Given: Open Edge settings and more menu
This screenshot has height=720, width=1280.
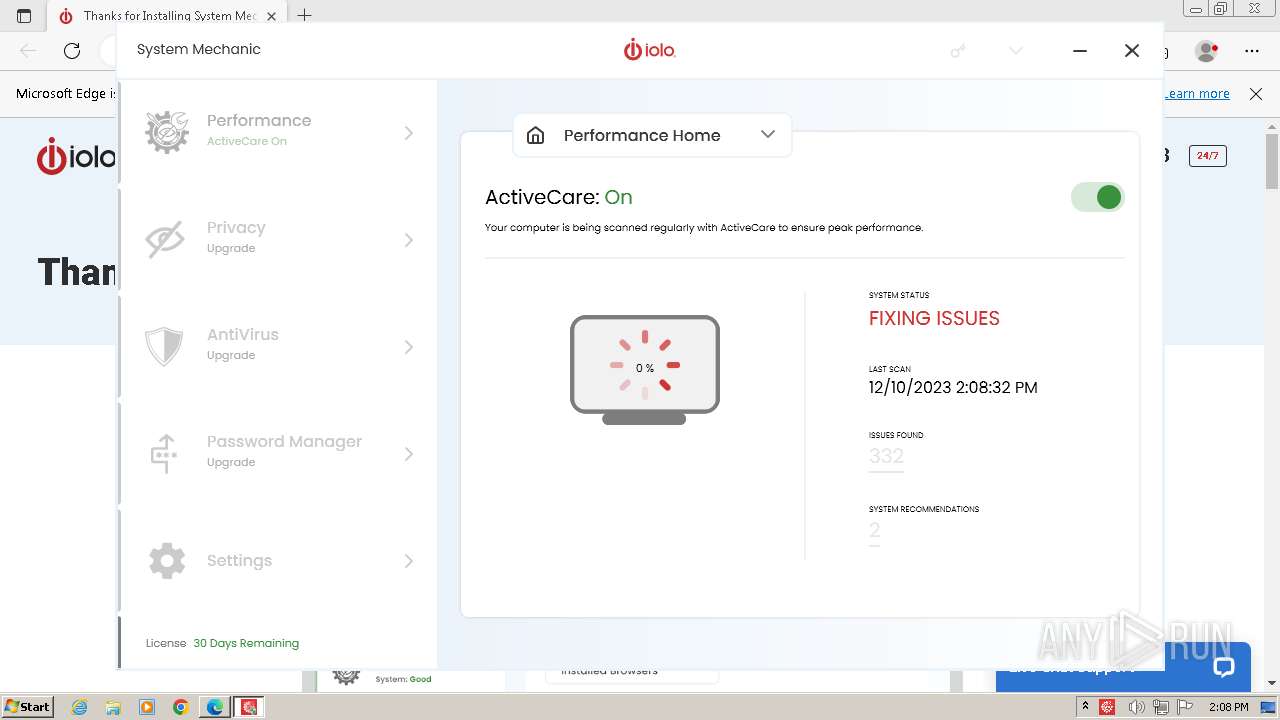Looking at the screenshot, I should click(x=1252, y=50).
